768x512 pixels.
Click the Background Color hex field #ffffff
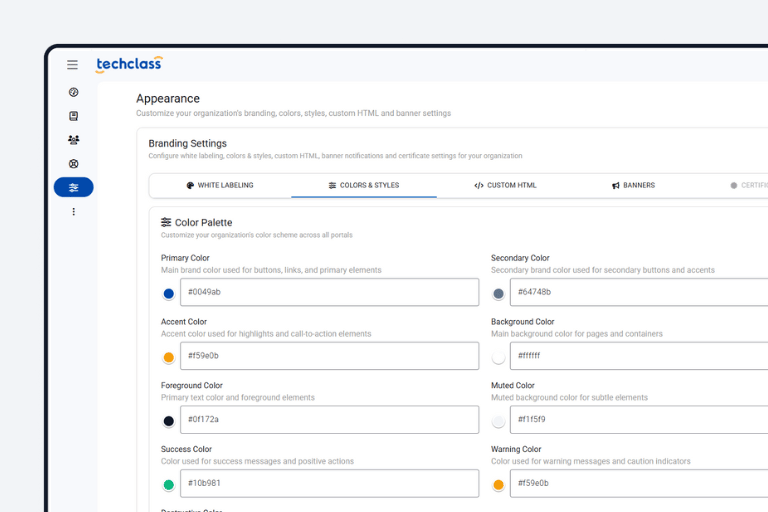click(x=639, y=356)
